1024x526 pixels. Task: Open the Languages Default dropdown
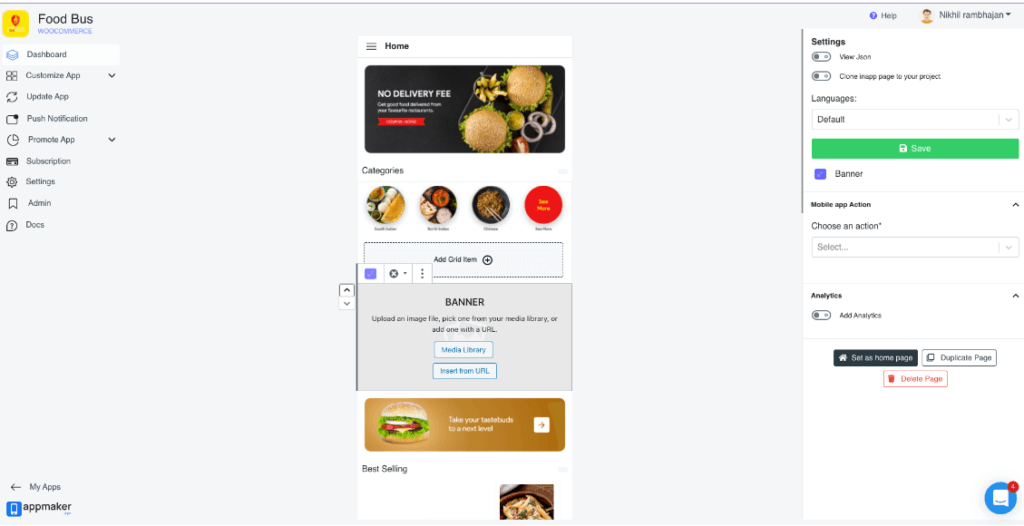pyautogui.click(x=915, y=120)
